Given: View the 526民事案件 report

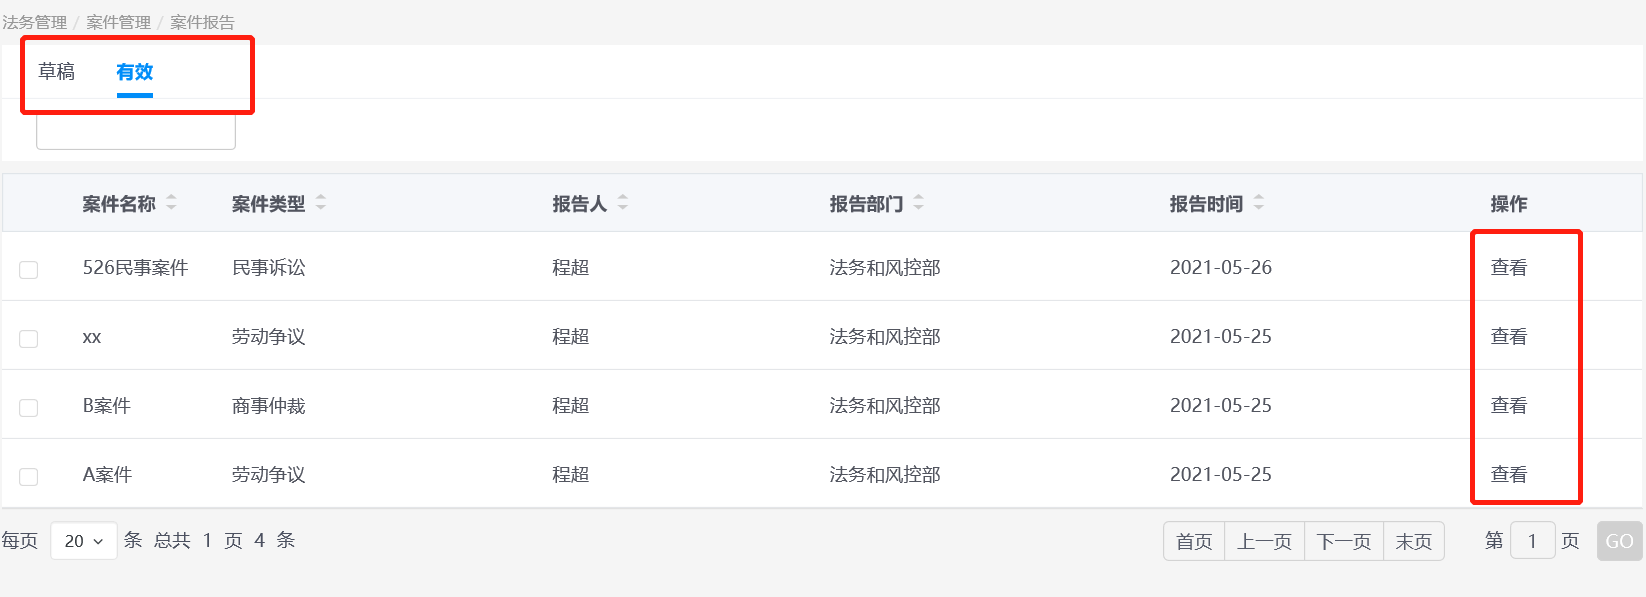Looking at the screenshot, I should click(x=1508, y=268).
